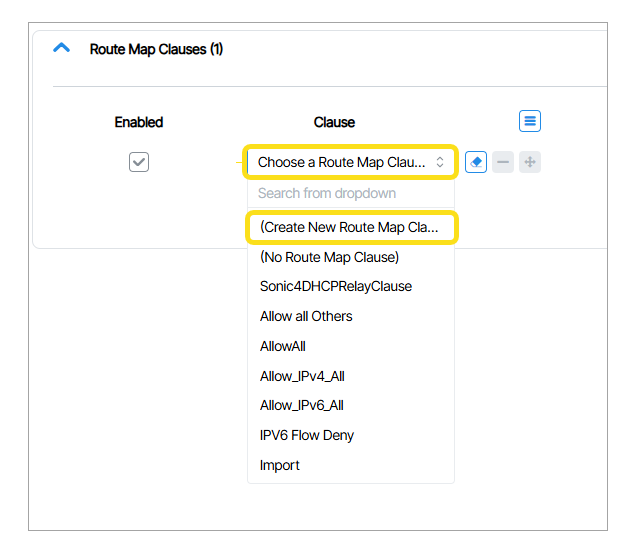633x554 pixels.
Task: Select the IPV6 Flow Deny option
Action: click(307, 435)
